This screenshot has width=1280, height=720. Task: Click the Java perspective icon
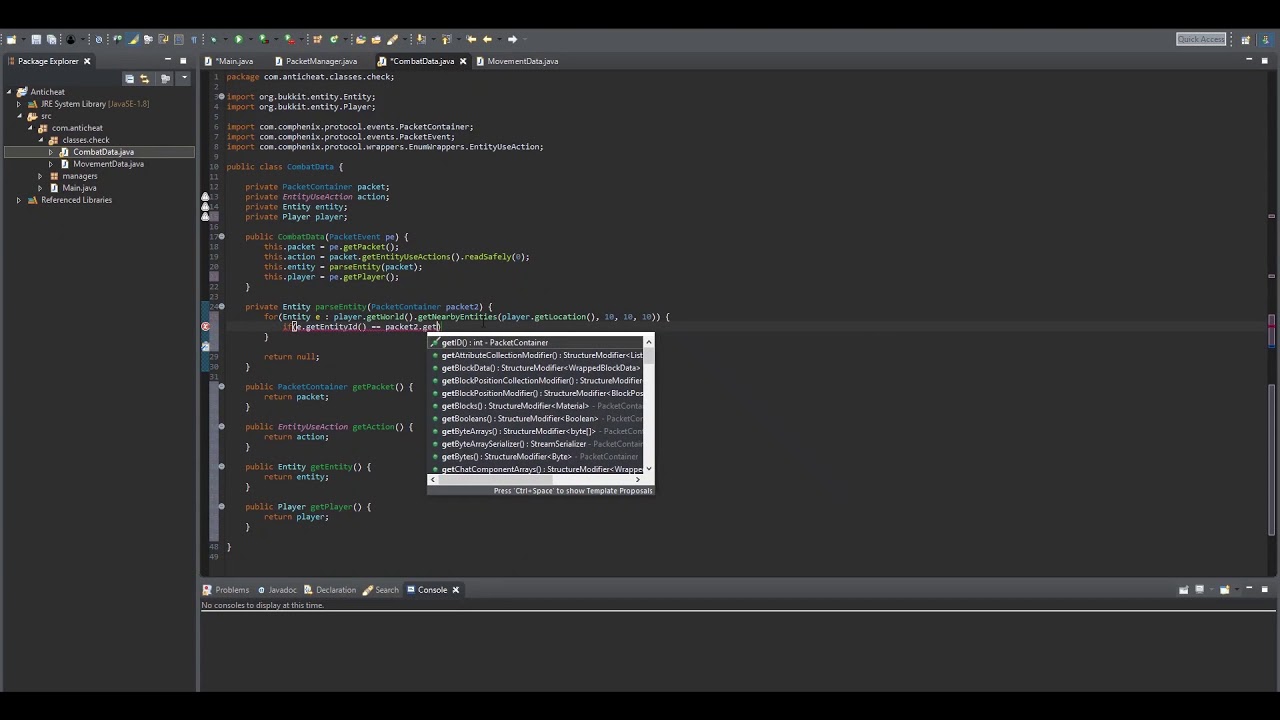pos(1264,39)
